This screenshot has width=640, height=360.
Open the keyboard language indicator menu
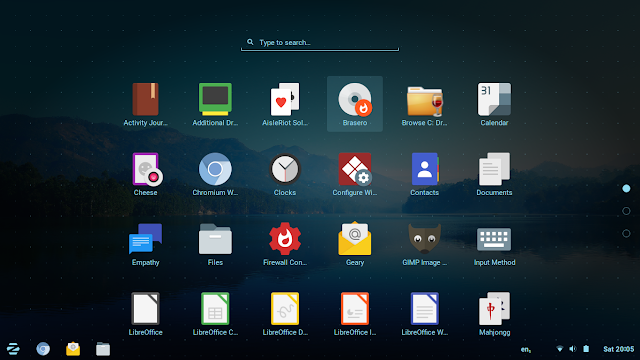pos(526,349)
